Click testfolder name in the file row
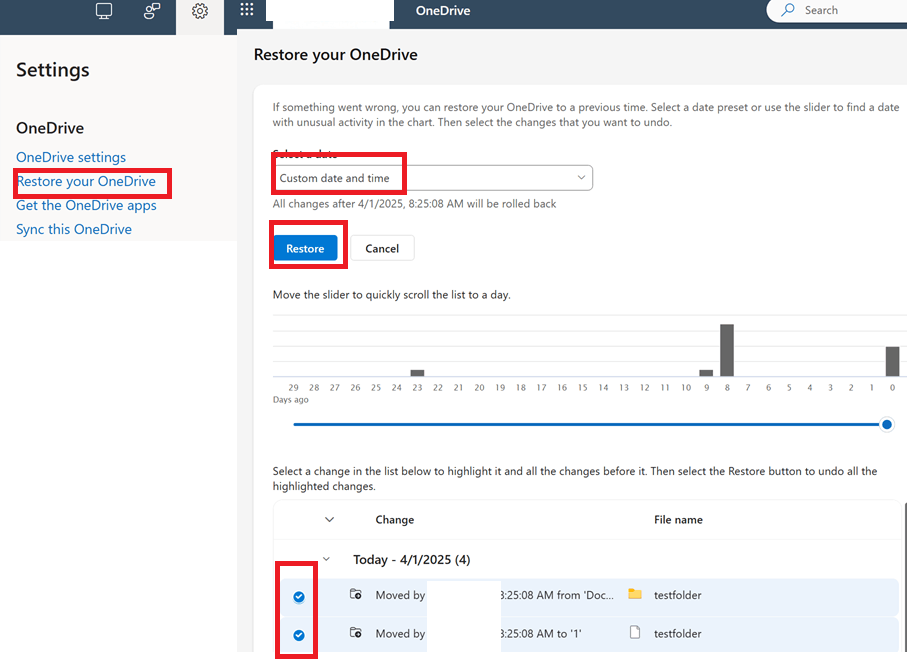This screenshot has width=907, height=668. point(677,634)
